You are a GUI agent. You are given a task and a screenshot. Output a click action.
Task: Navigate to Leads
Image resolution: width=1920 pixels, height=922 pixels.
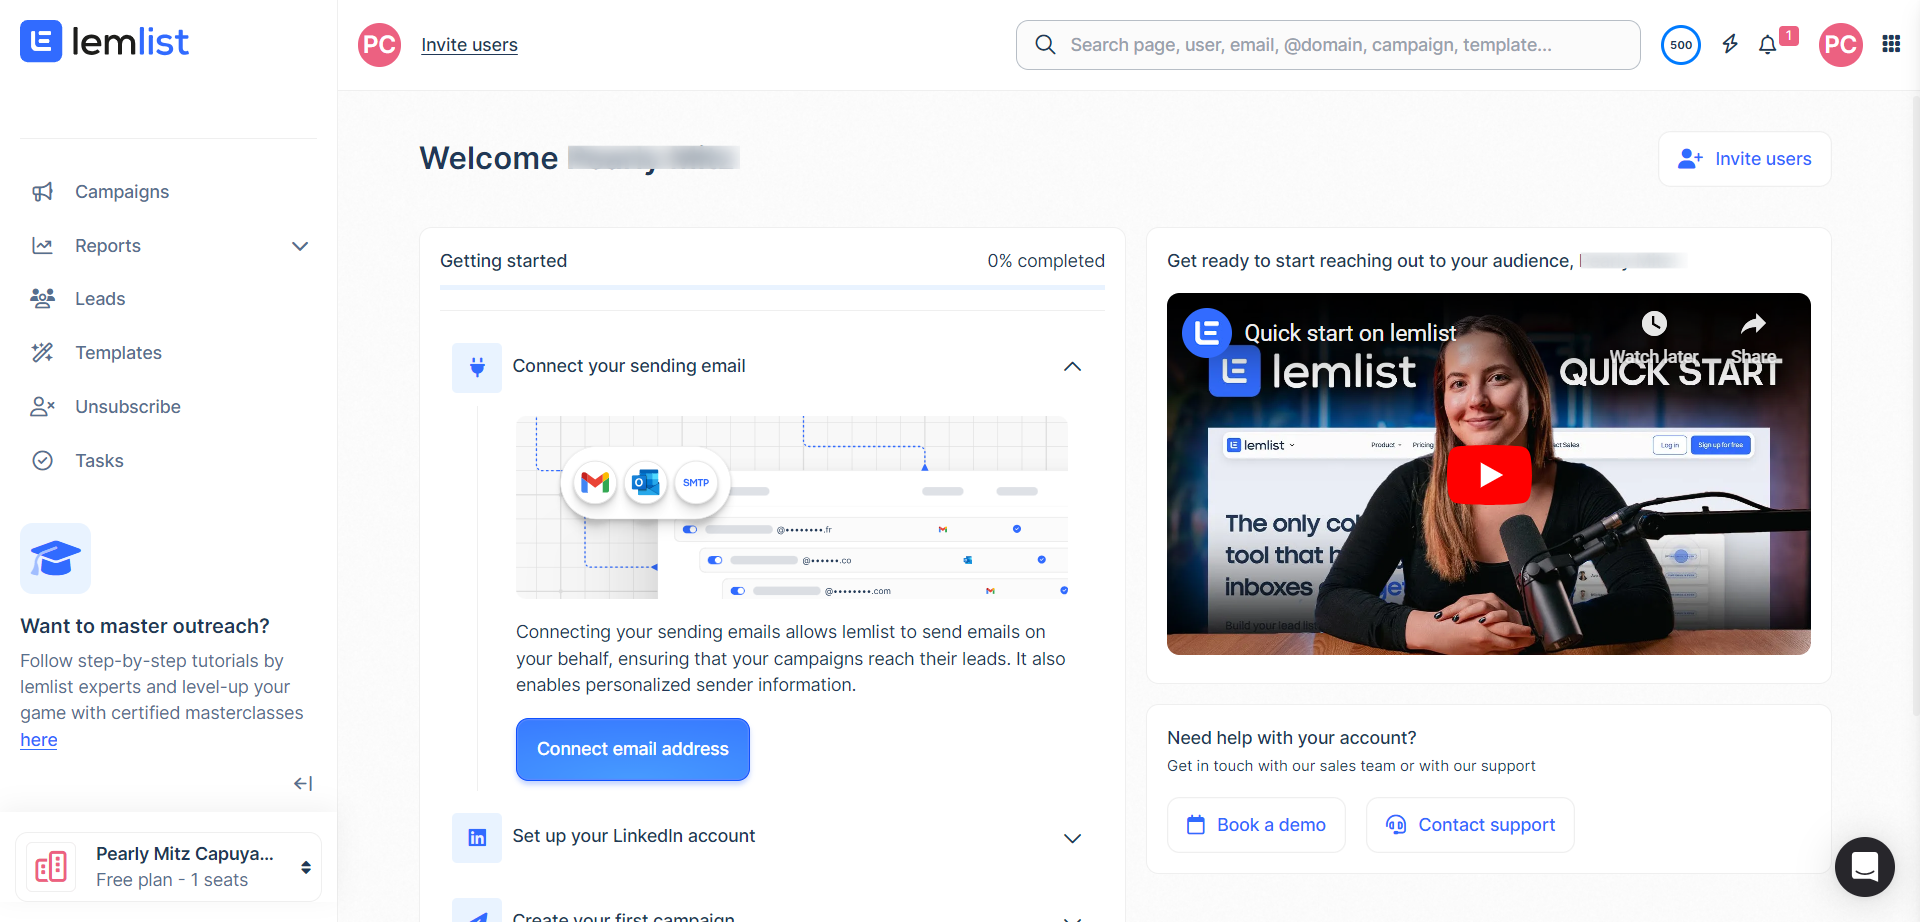100,299
